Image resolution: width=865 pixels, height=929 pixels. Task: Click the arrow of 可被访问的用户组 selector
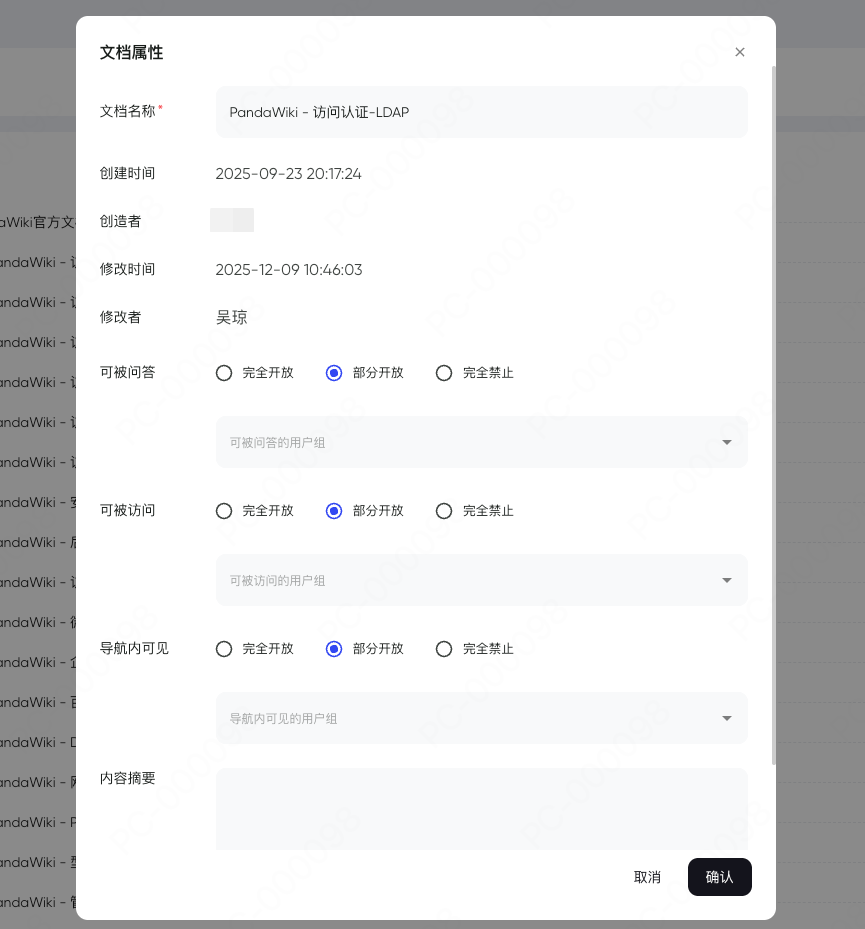click(x=727, y=581)
